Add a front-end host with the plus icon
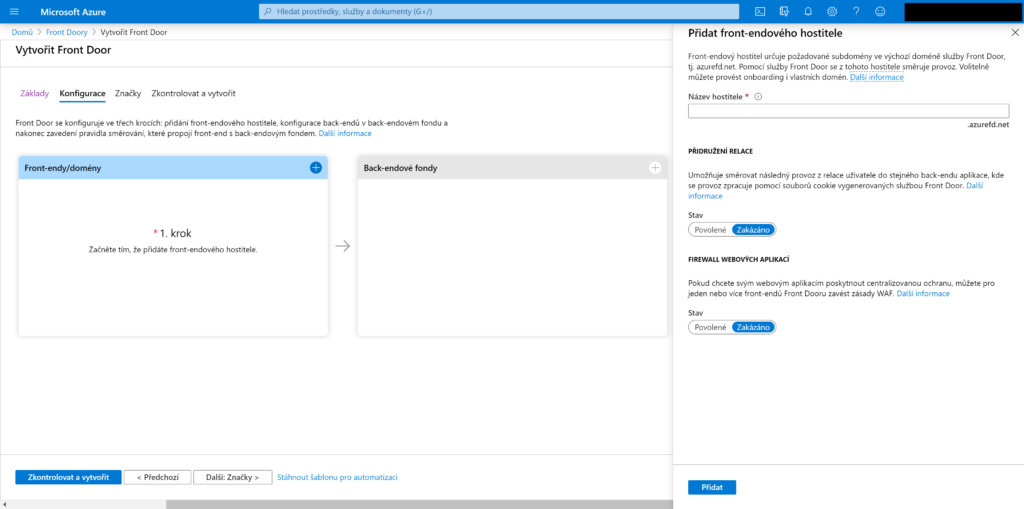This screenshot has width=1024, height=509. [316, 168]
